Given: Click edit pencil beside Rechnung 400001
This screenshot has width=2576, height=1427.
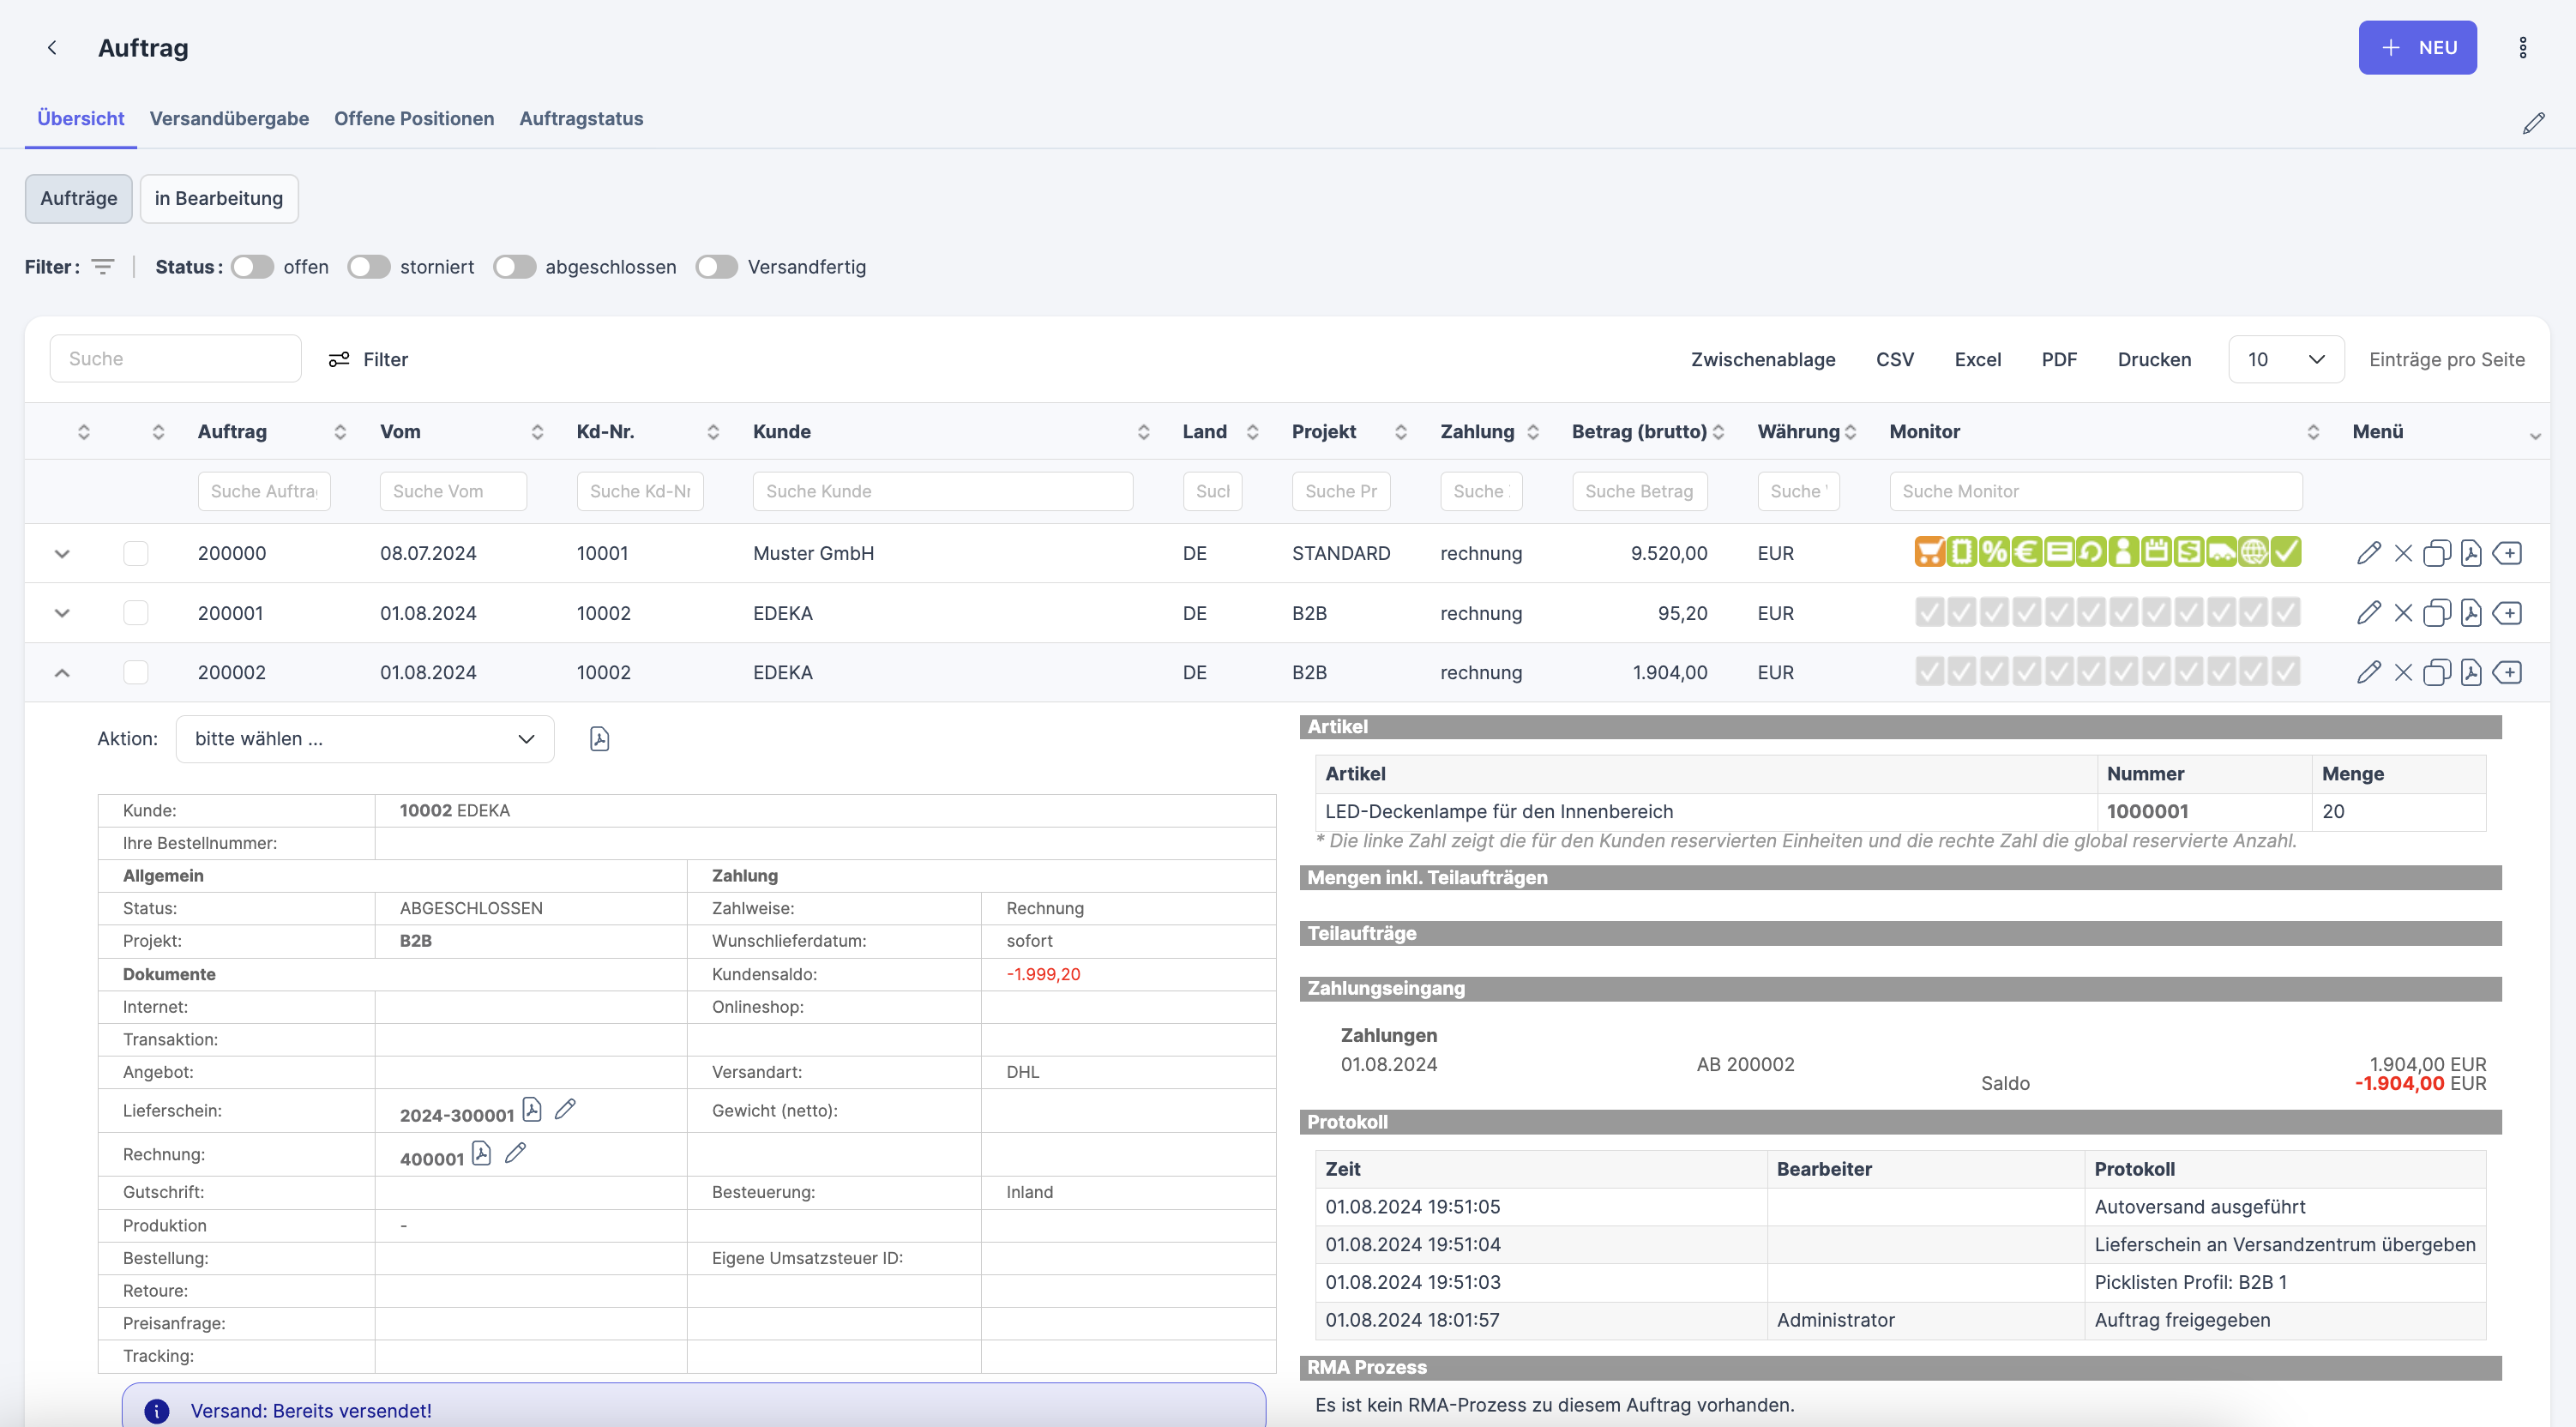Looking at the screenshot, I should 515,1154.
